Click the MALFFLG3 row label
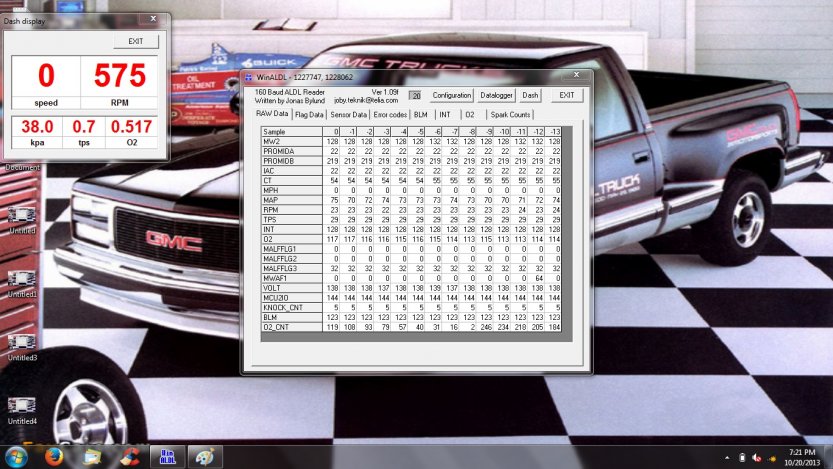 click(292, 268)
